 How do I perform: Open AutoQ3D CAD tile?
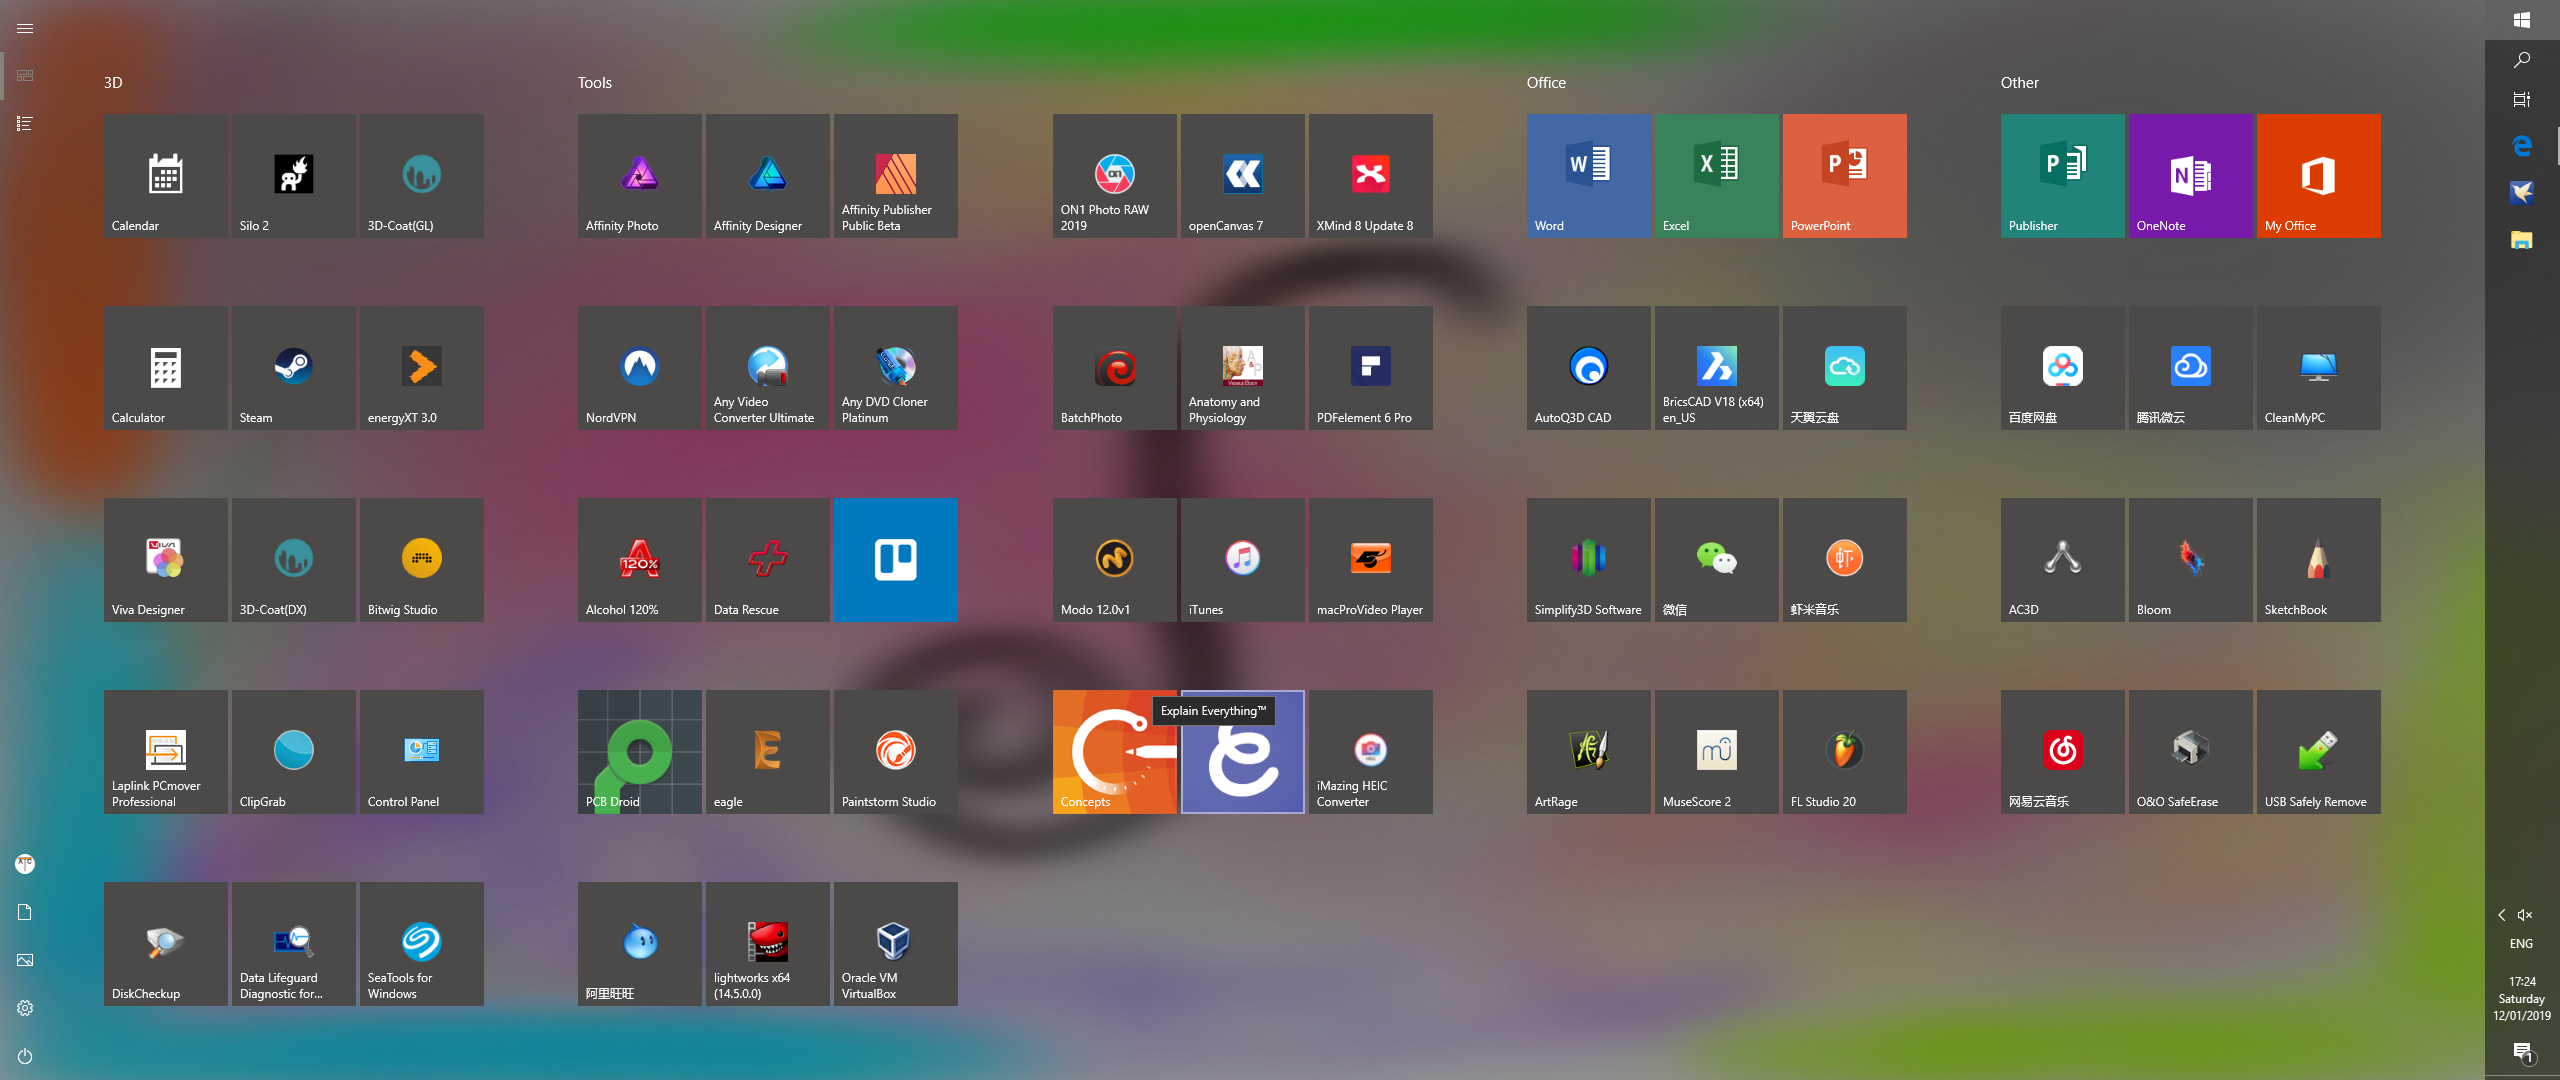tap(1589, 368)
